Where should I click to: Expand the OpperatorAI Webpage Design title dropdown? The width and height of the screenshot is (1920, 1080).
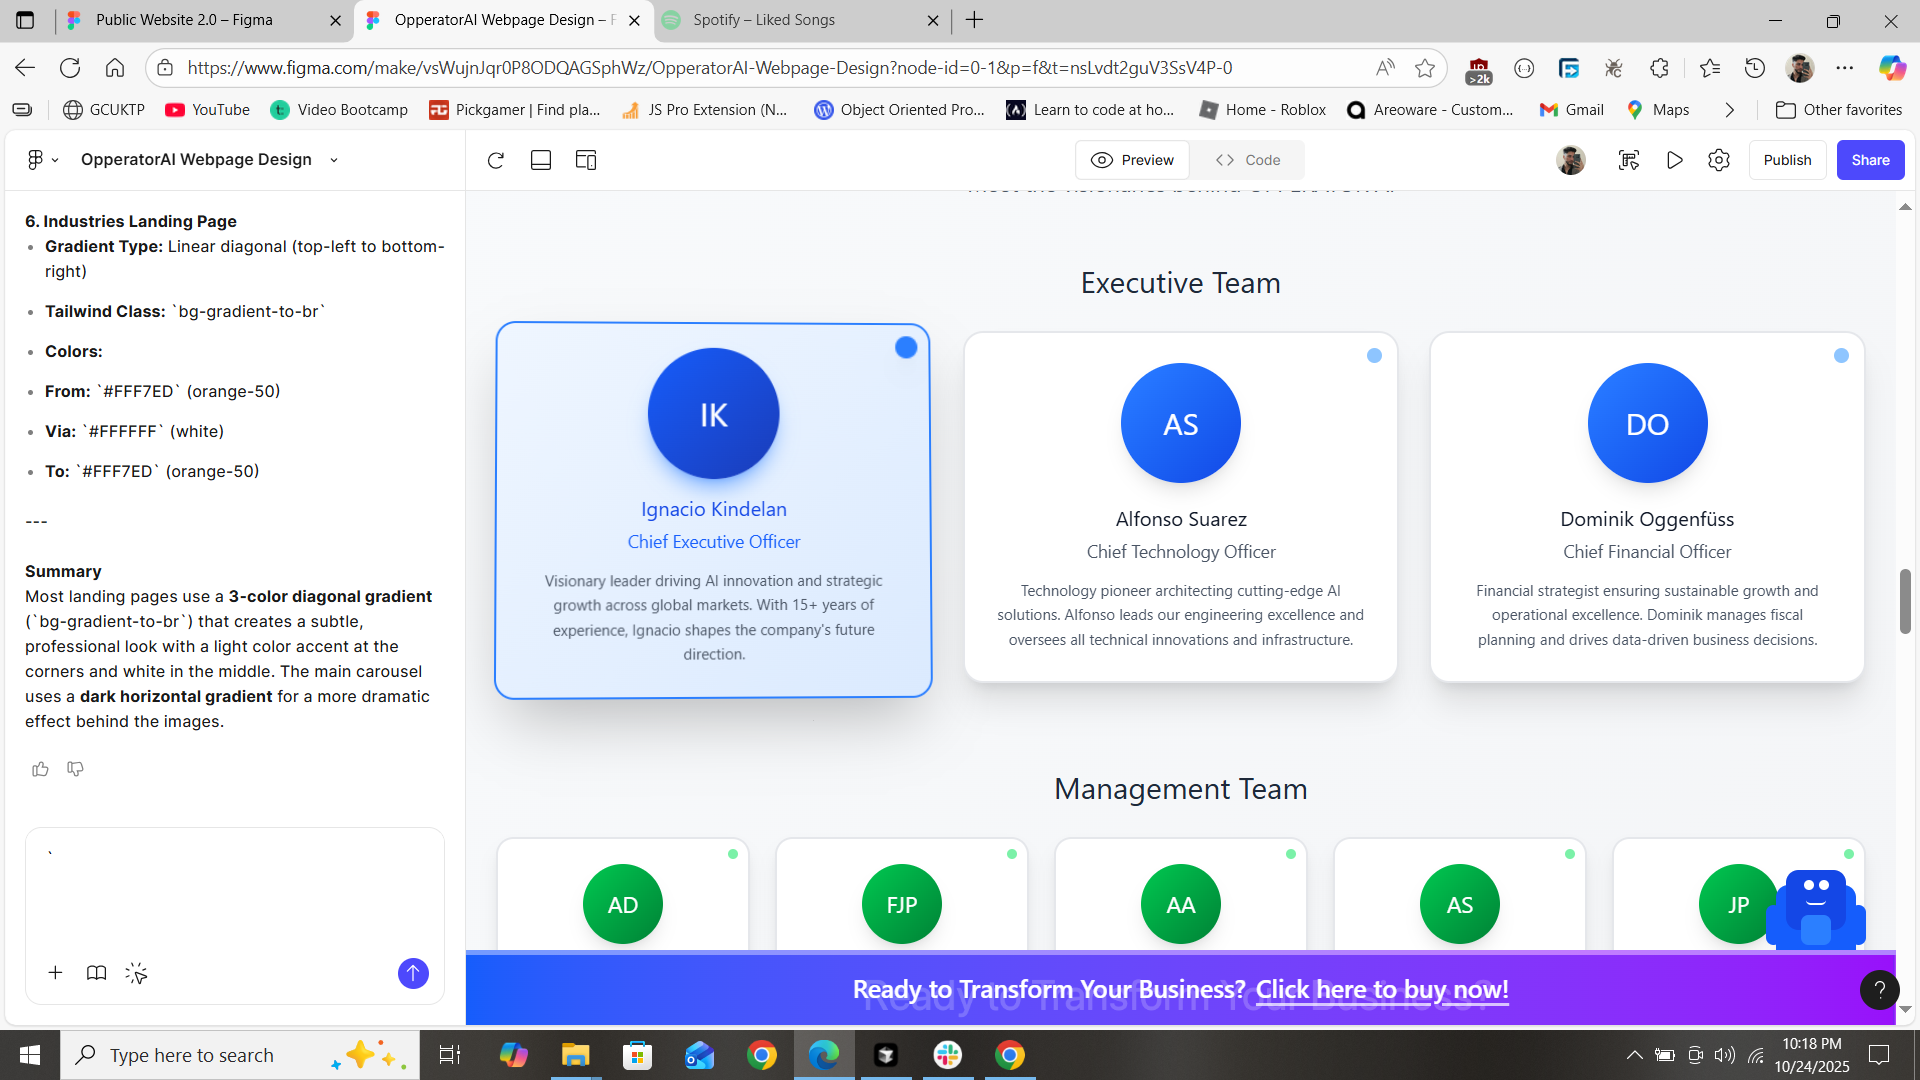[x=334, y=160]
